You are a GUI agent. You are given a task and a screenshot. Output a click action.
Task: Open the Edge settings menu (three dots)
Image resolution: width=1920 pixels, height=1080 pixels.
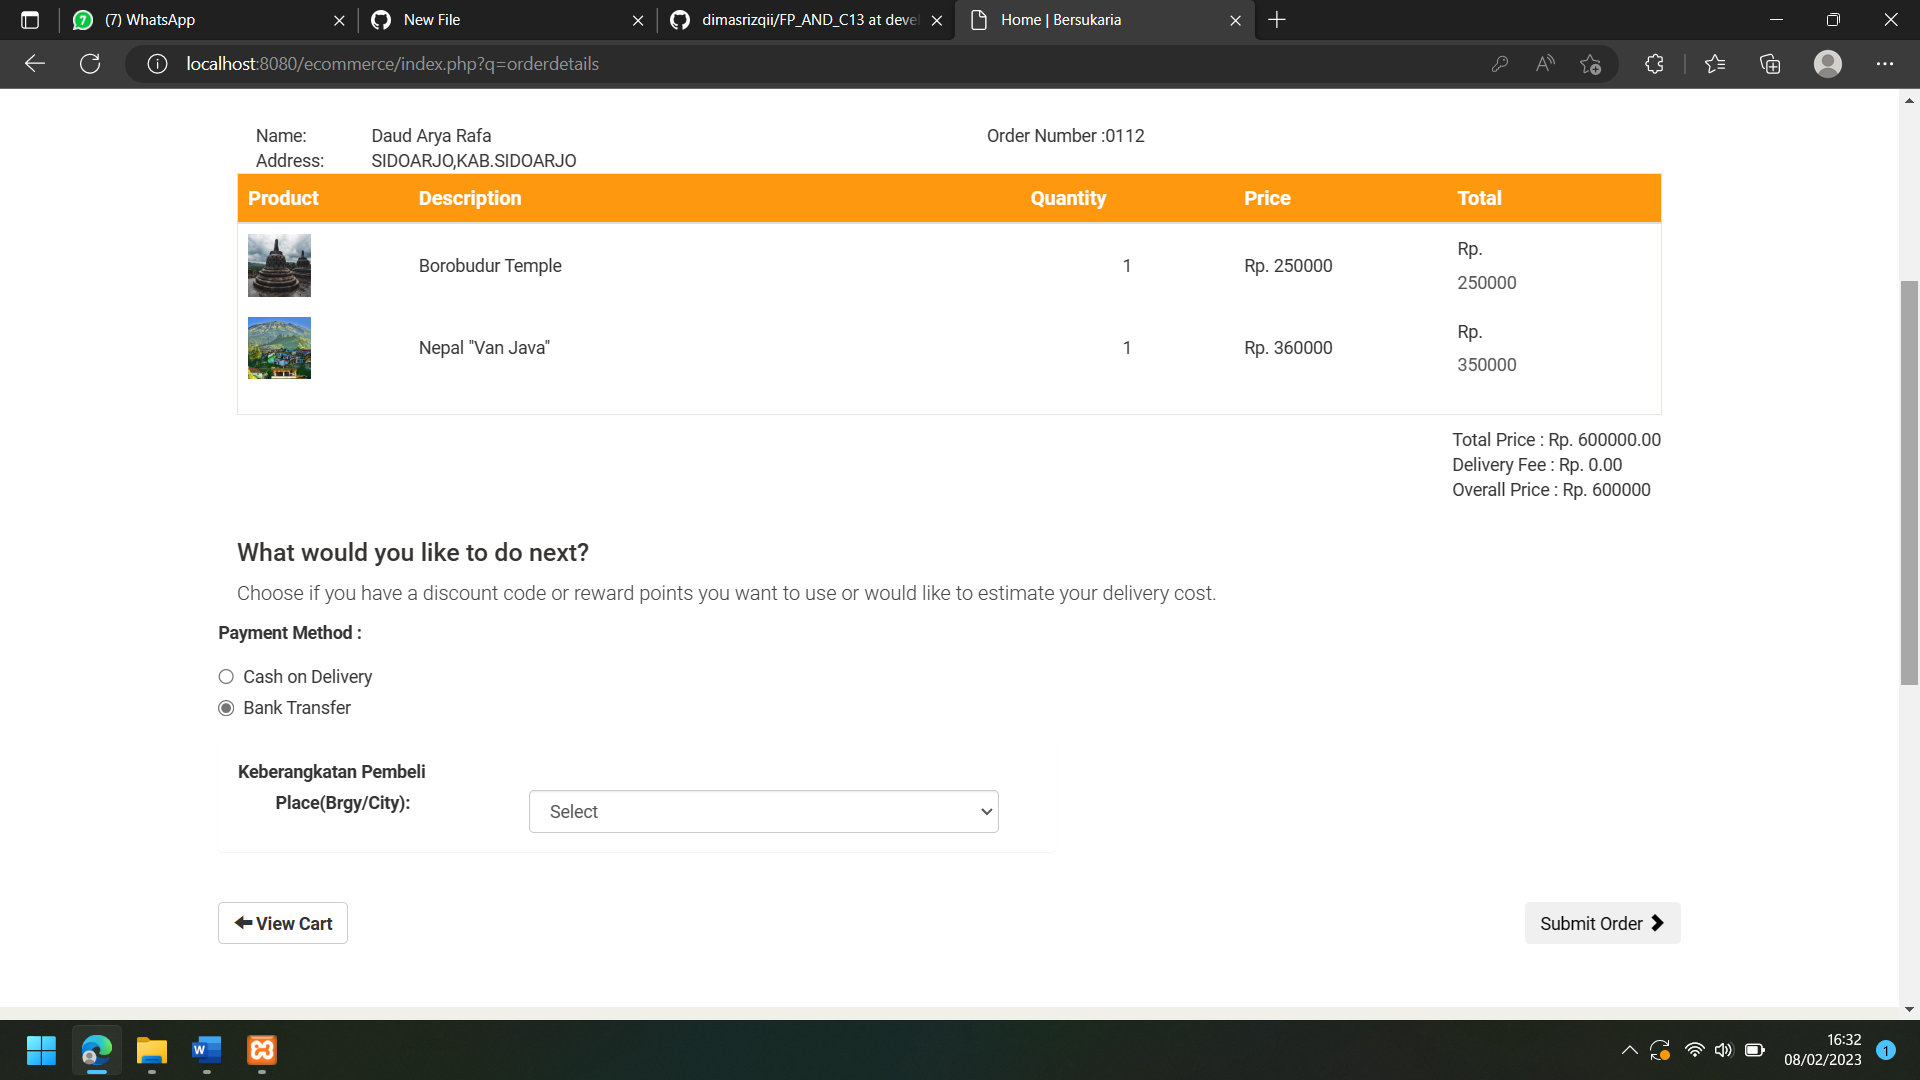coord(1885,63)
